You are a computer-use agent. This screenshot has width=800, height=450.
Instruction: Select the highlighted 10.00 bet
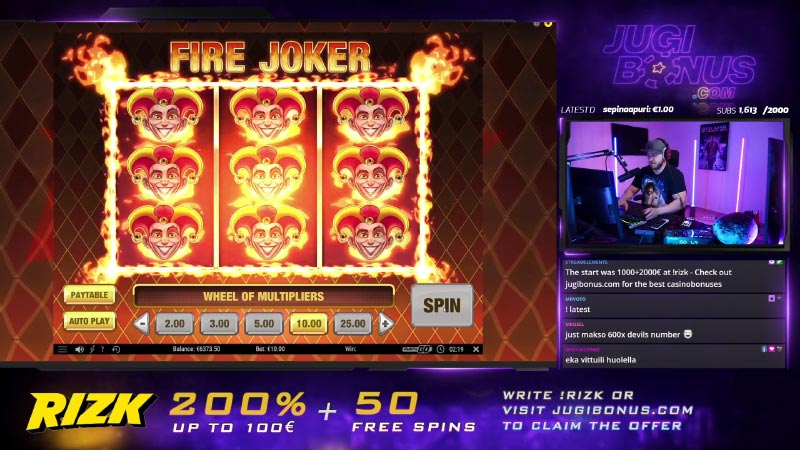(308, 323)
